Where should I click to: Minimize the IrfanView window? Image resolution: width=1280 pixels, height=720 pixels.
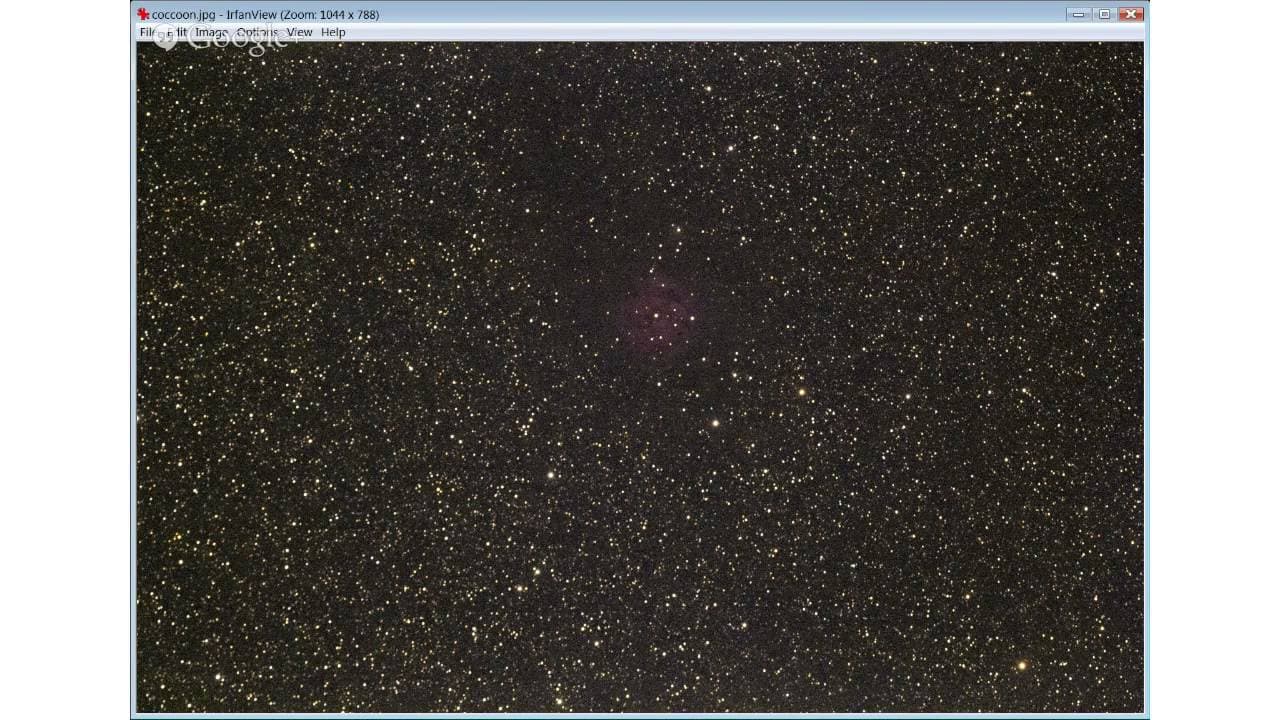(x=1078, y=14)
